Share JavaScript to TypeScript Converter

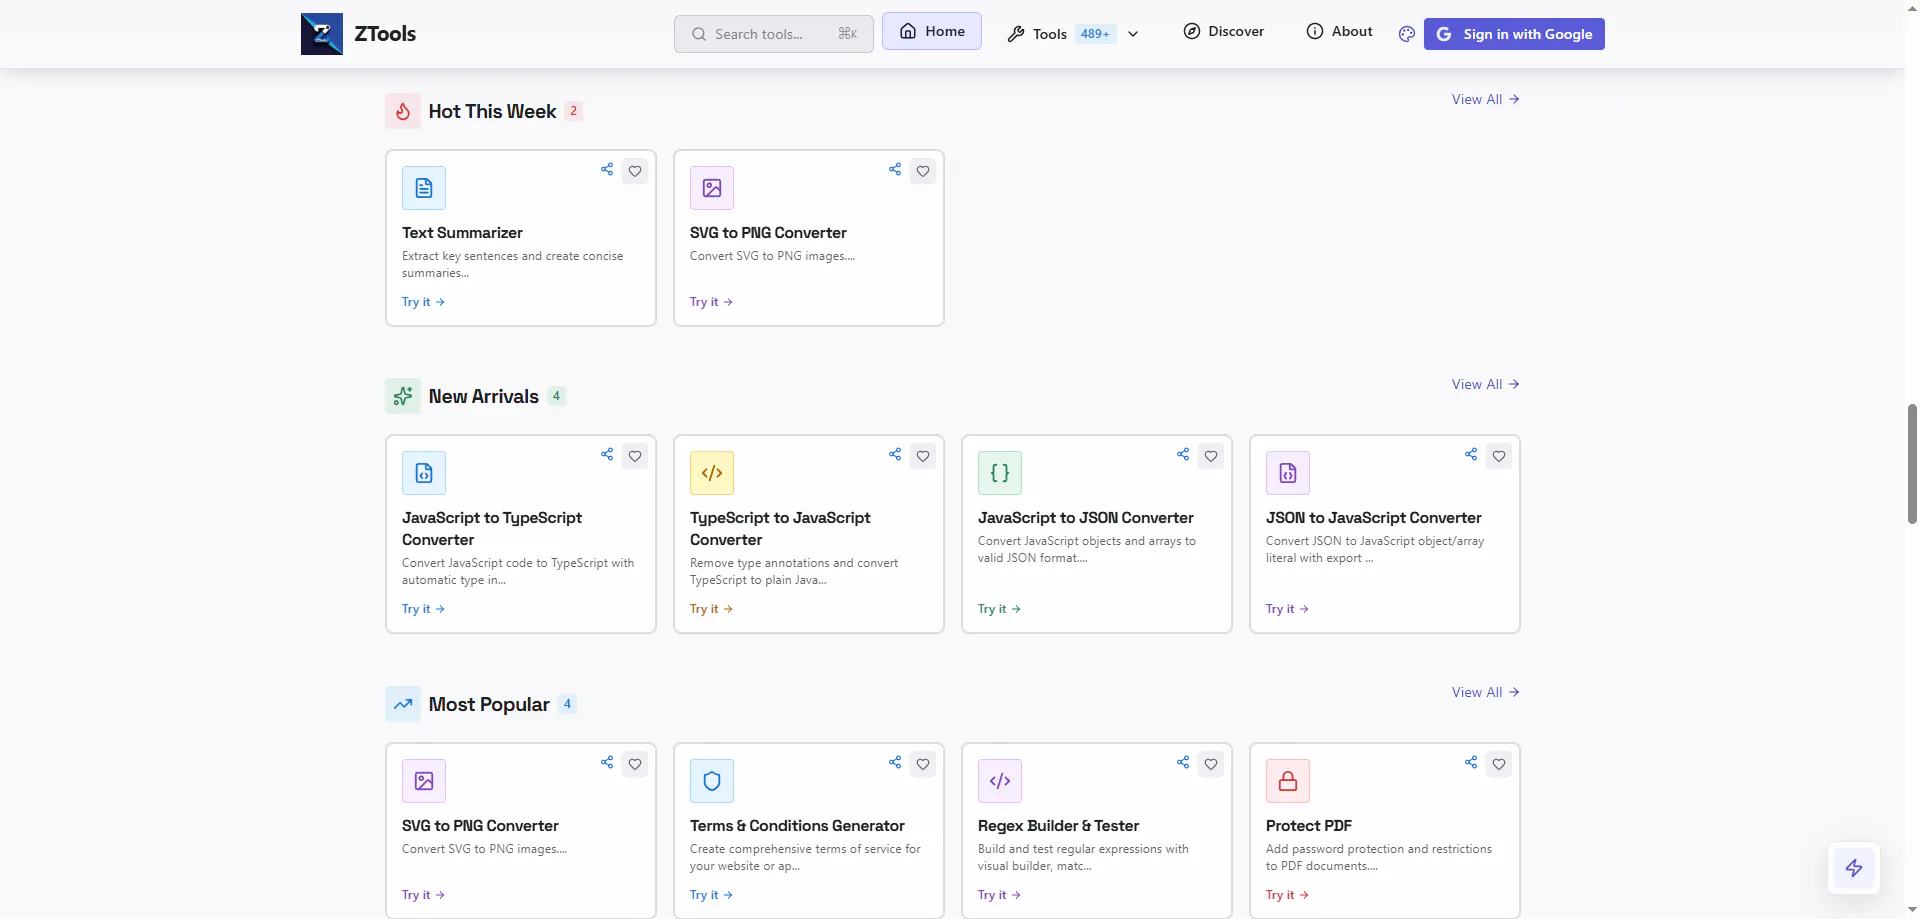click(607, 455)
